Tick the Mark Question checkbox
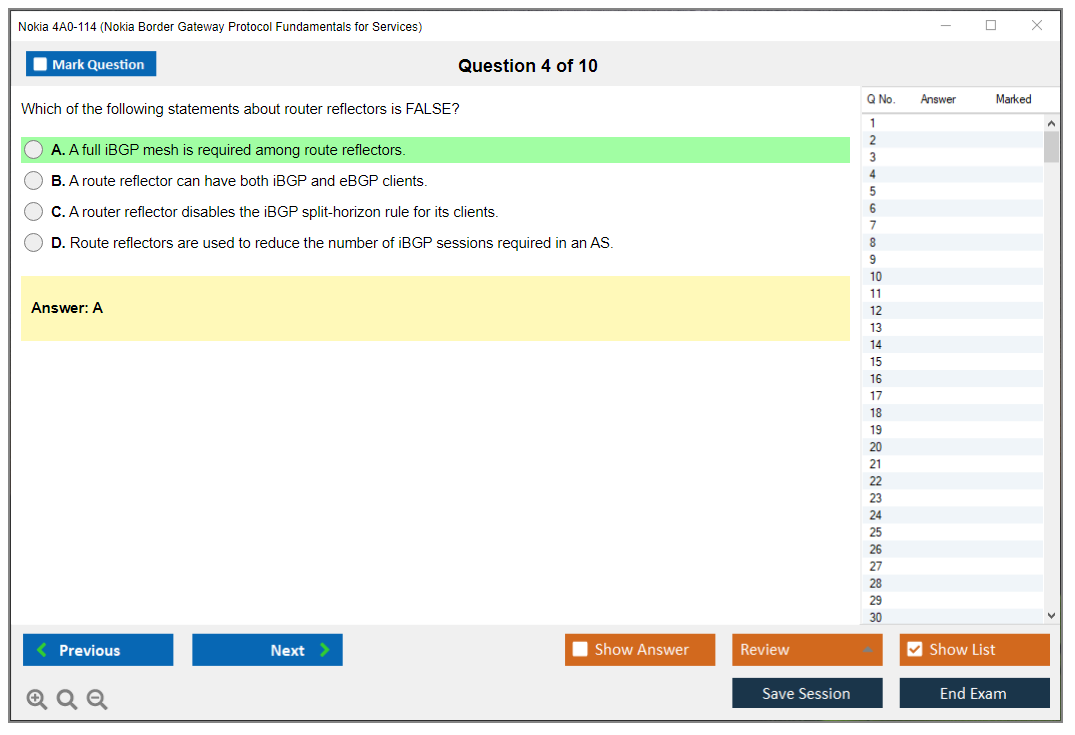This screenshot has height=735, width=1075. (x=41, y=65)
